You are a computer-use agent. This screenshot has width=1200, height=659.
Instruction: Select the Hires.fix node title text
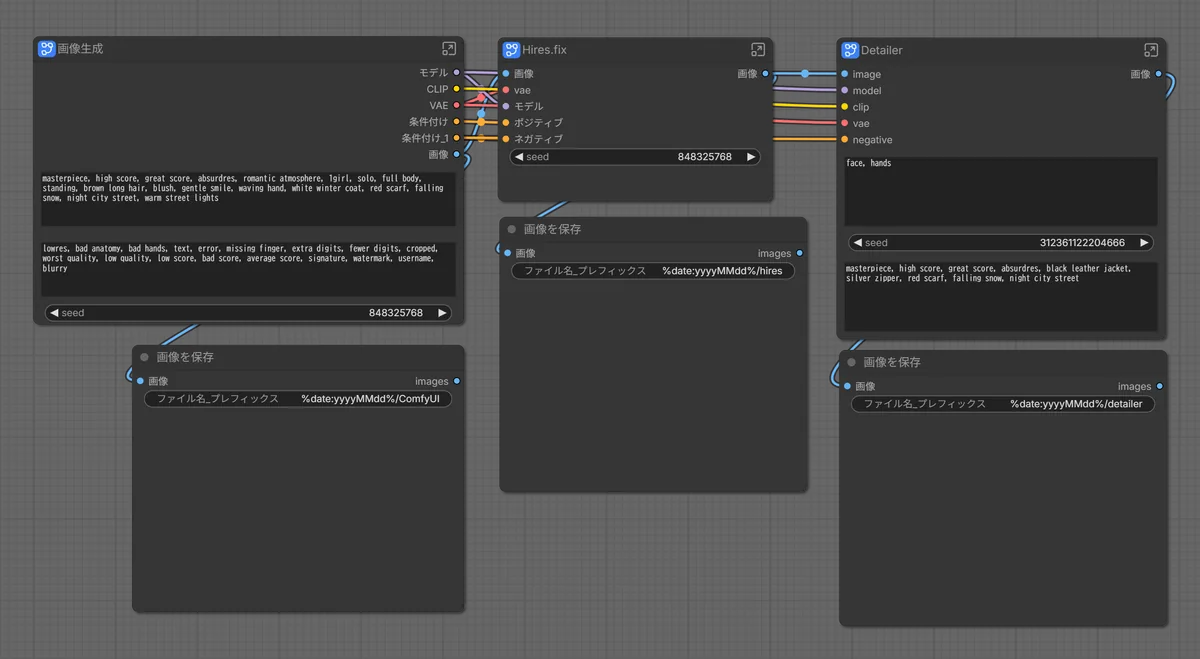tap(545, 49)
